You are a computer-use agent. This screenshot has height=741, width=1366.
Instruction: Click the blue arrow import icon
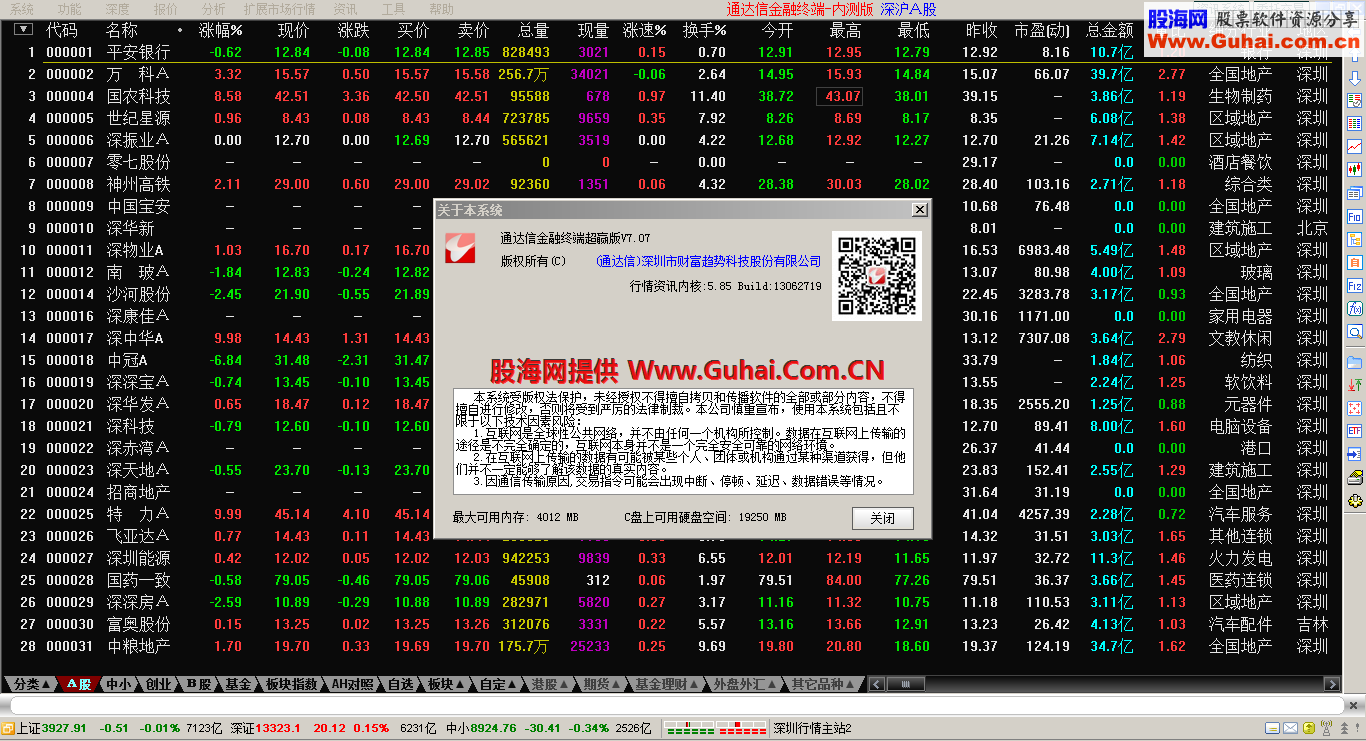[1355, 454]
